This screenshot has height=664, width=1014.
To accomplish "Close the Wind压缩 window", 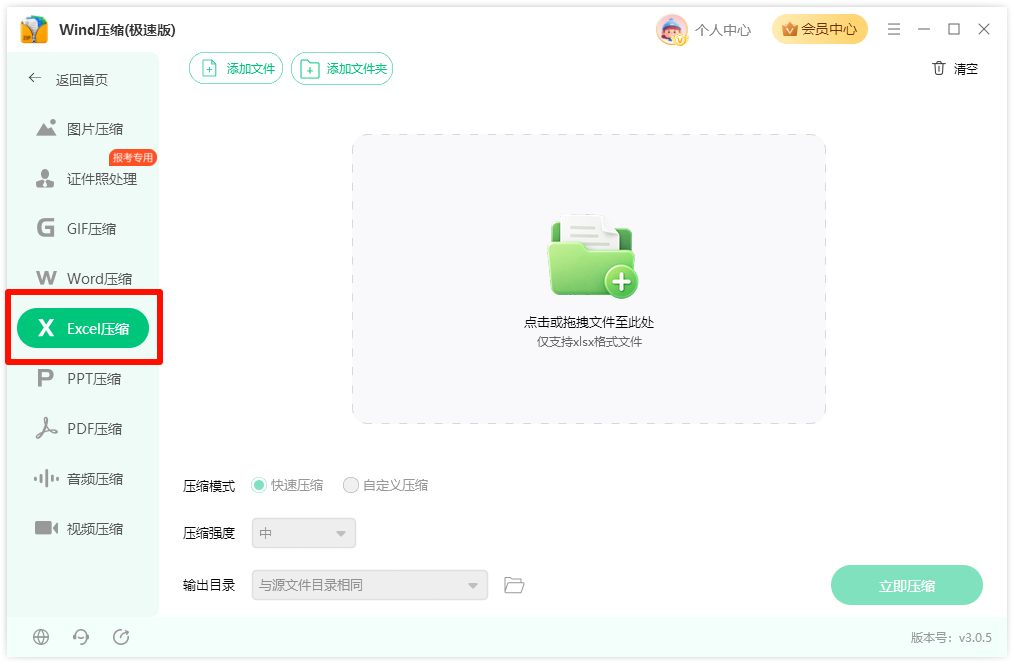I will pyautogui.click(x=984, y=29).
